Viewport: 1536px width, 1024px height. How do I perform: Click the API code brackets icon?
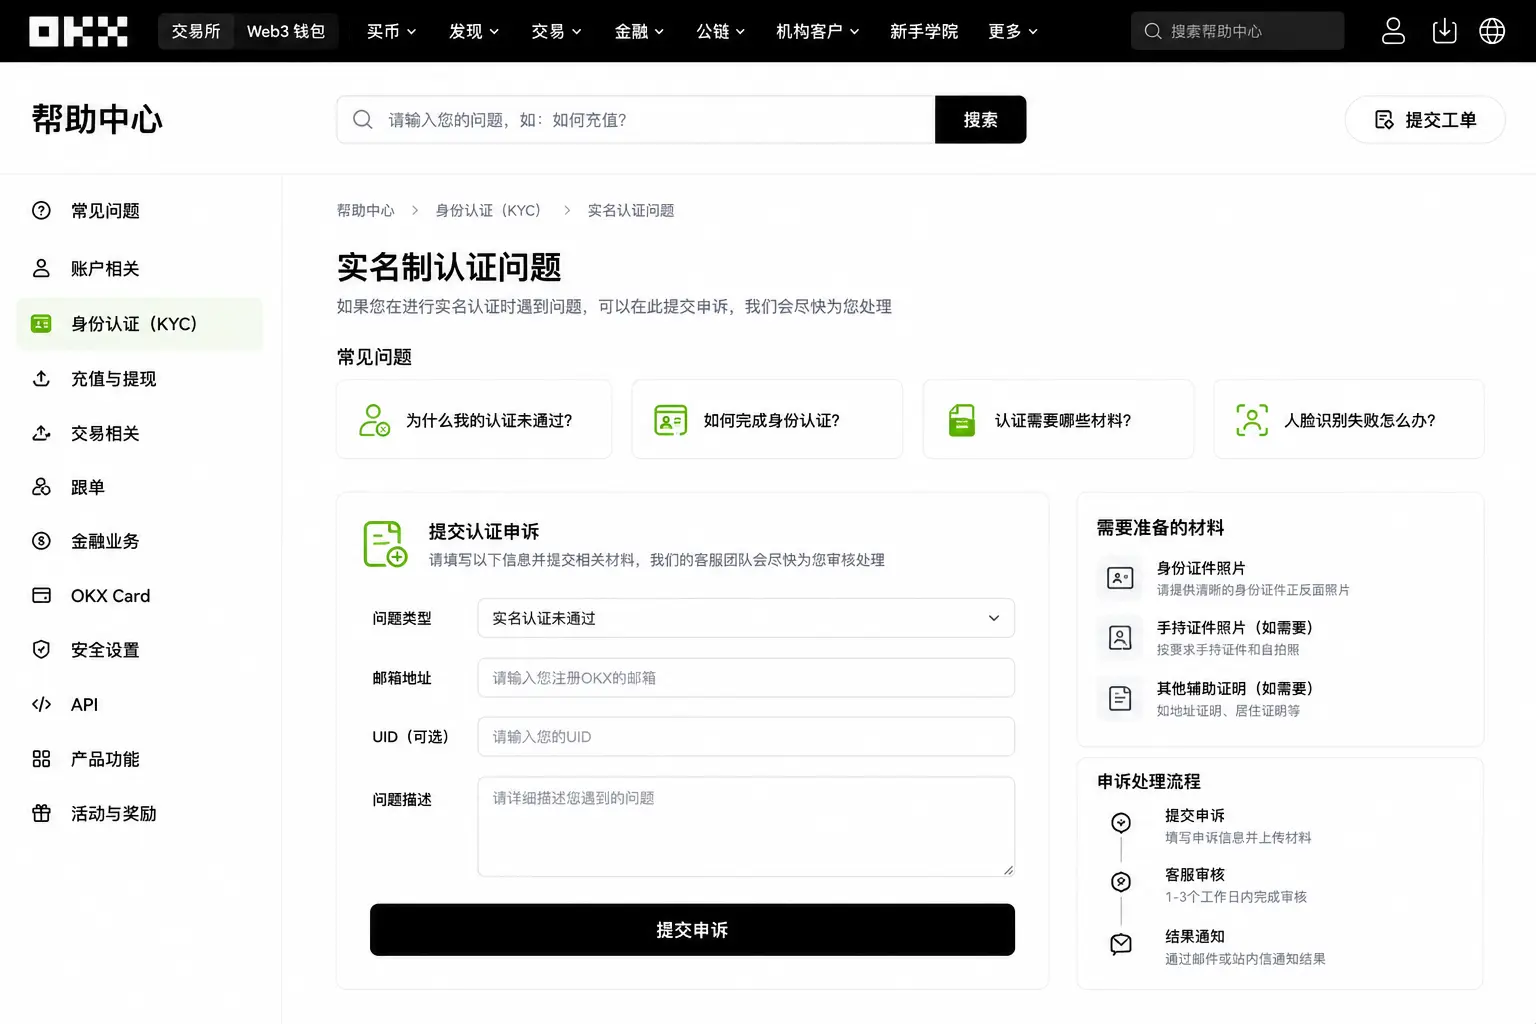[x=41, y=704]
